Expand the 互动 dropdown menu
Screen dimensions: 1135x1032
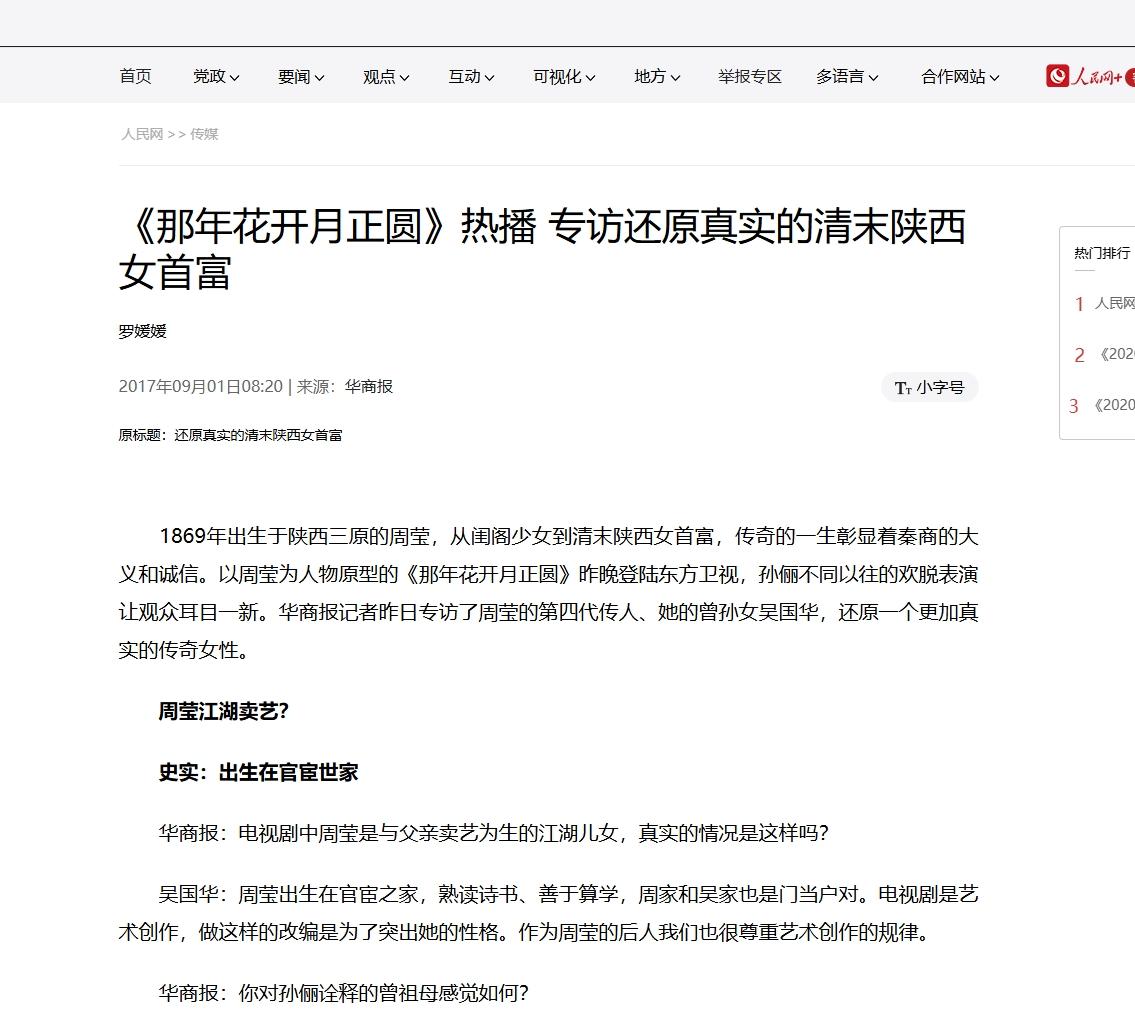pos(471,77)
